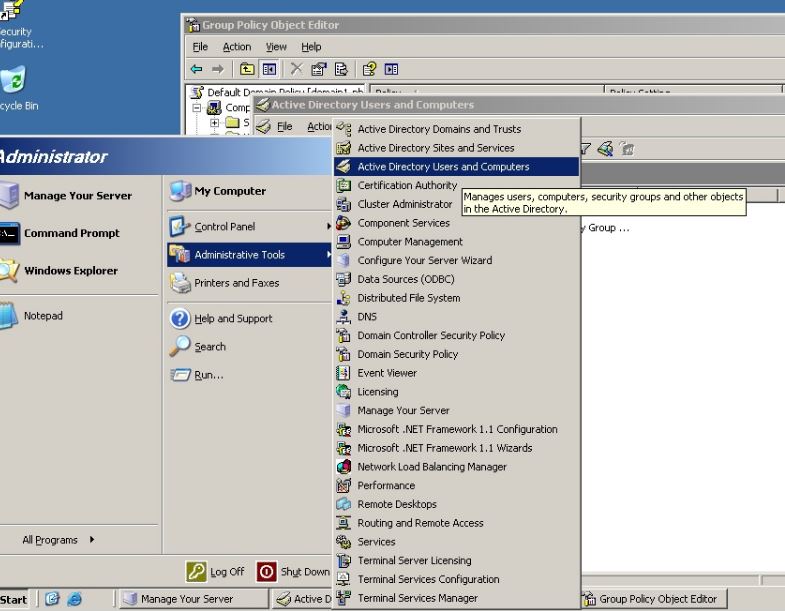Open View menu in Group Policy Object Editor
The height and width of the screenshot is (611, 785).
pos(276,47)
